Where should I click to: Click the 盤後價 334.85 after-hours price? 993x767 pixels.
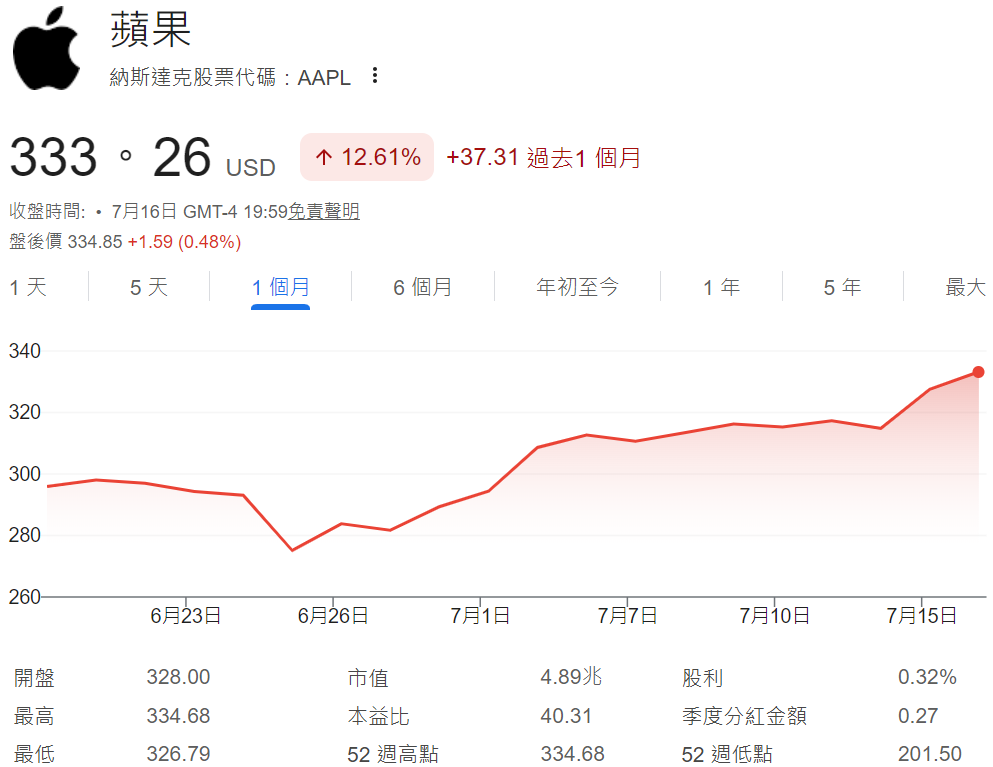pyautogui.click(x=65, y=241)
